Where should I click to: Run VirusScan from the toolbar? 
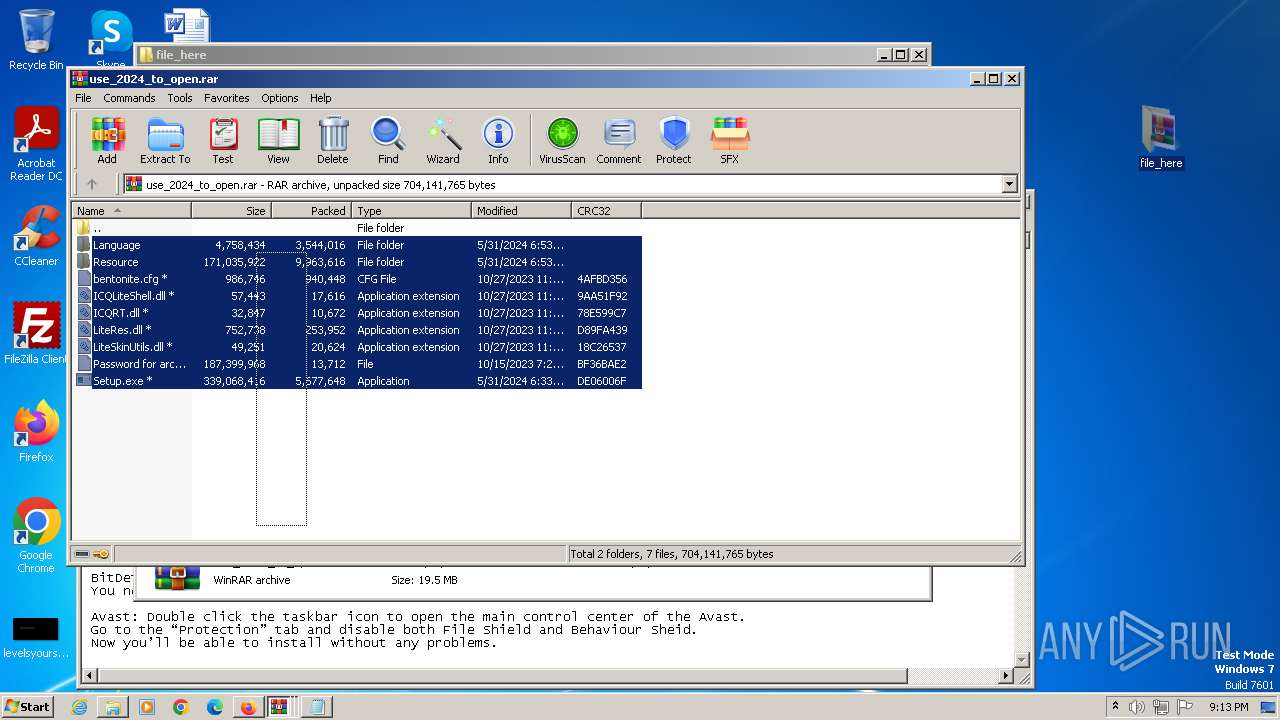coord(562,140)
